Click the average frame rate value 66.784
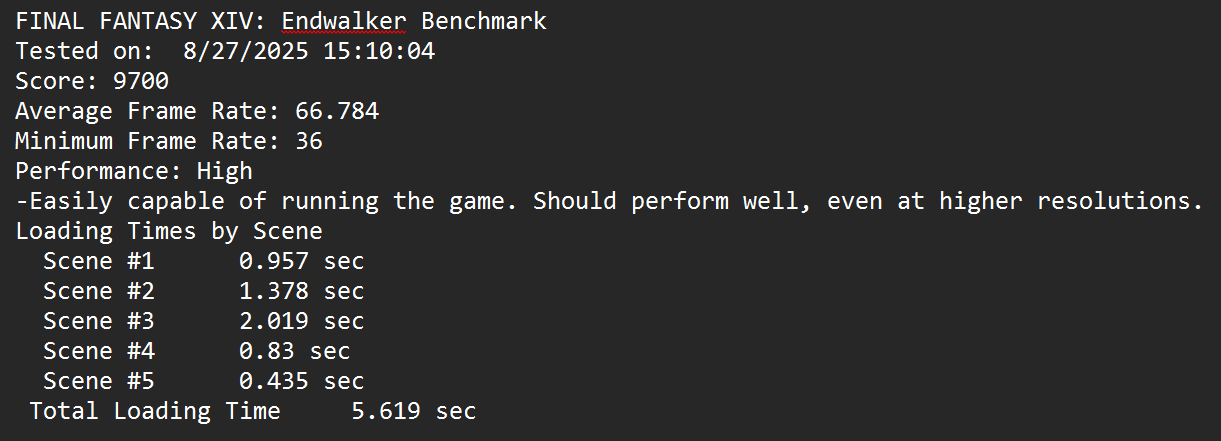This screenshot has height=441, width=1221. pos(337,111)
